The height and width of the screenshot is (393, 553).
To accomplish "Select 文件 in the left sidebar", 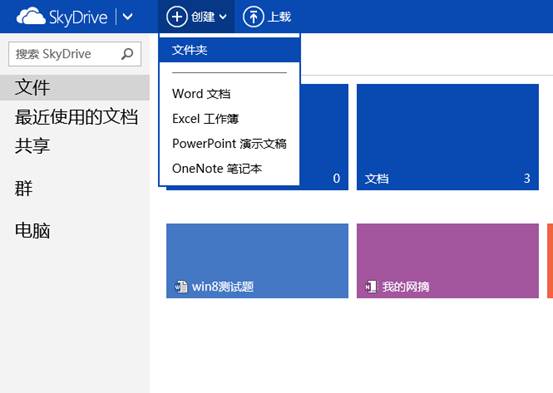I will (x=74, y=87).
